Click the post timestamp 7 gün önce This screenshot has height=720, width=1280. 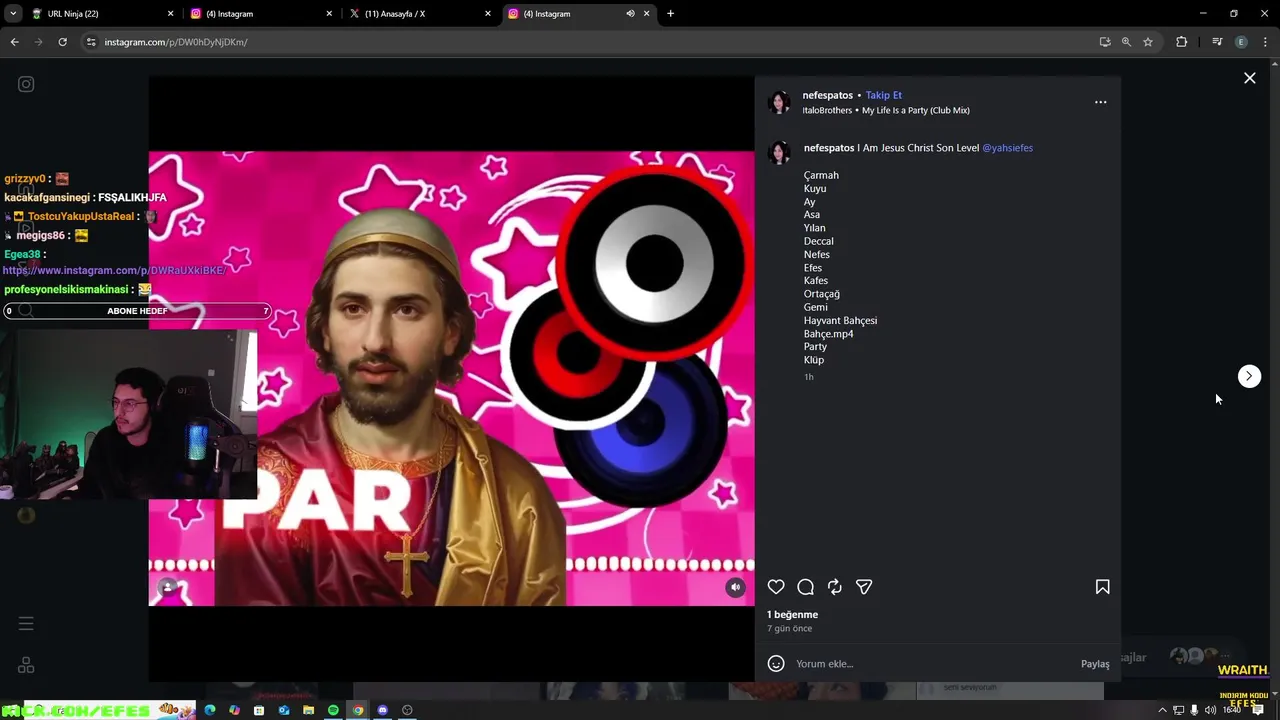point(790,629)
